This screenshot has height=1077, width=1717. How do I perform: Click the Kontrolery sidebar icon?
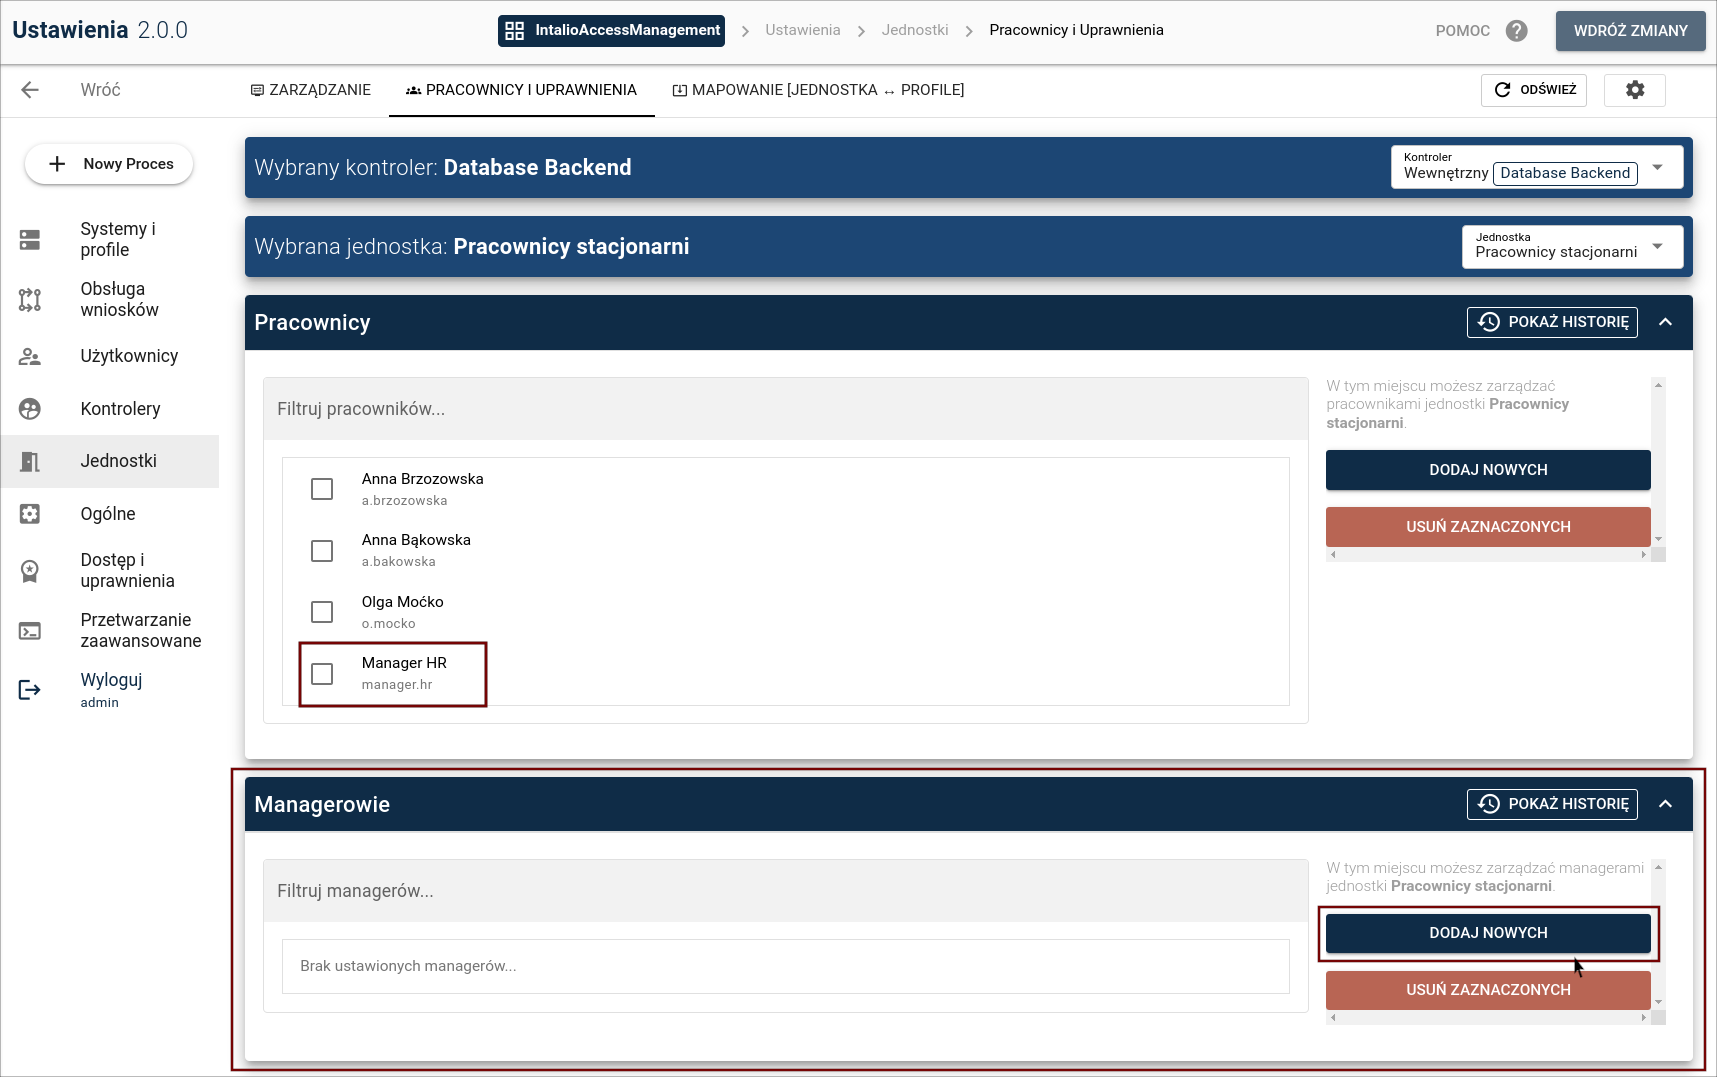point(30,409)
